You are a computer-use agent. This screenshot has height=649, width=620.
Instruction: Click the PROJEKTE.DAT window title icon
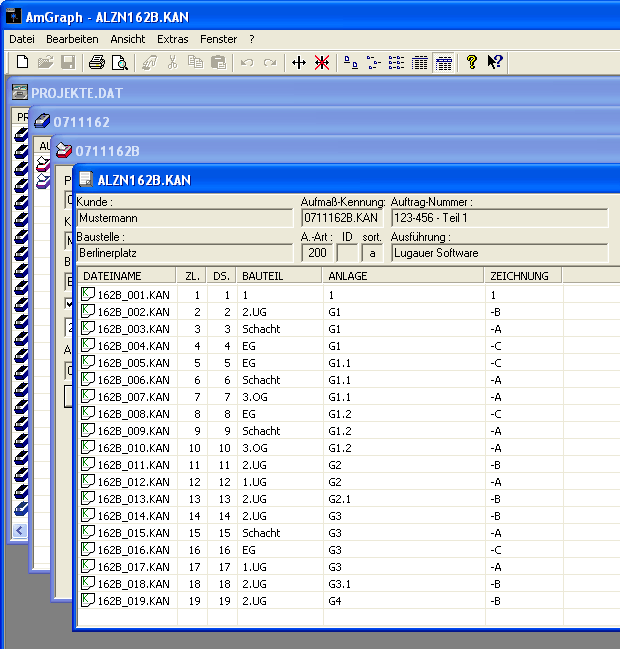(x=19, y=92)
